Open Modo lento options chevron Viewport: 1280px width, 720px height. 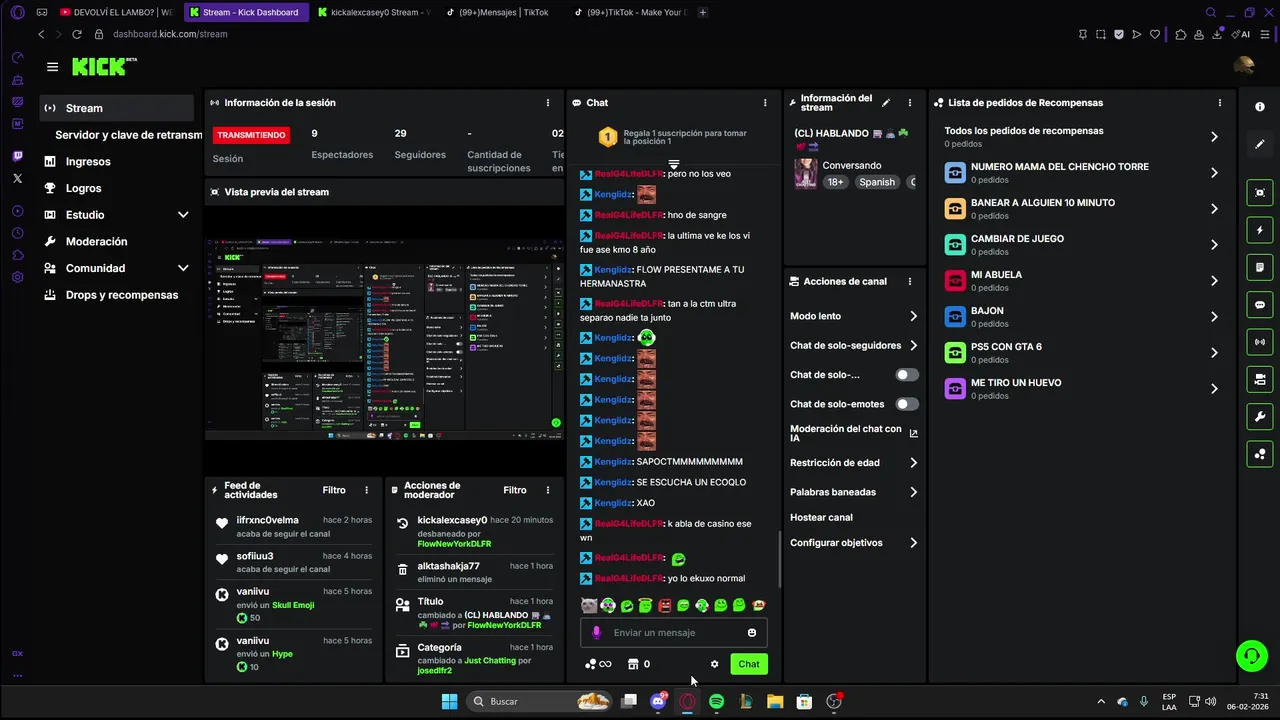coord(913,316)
